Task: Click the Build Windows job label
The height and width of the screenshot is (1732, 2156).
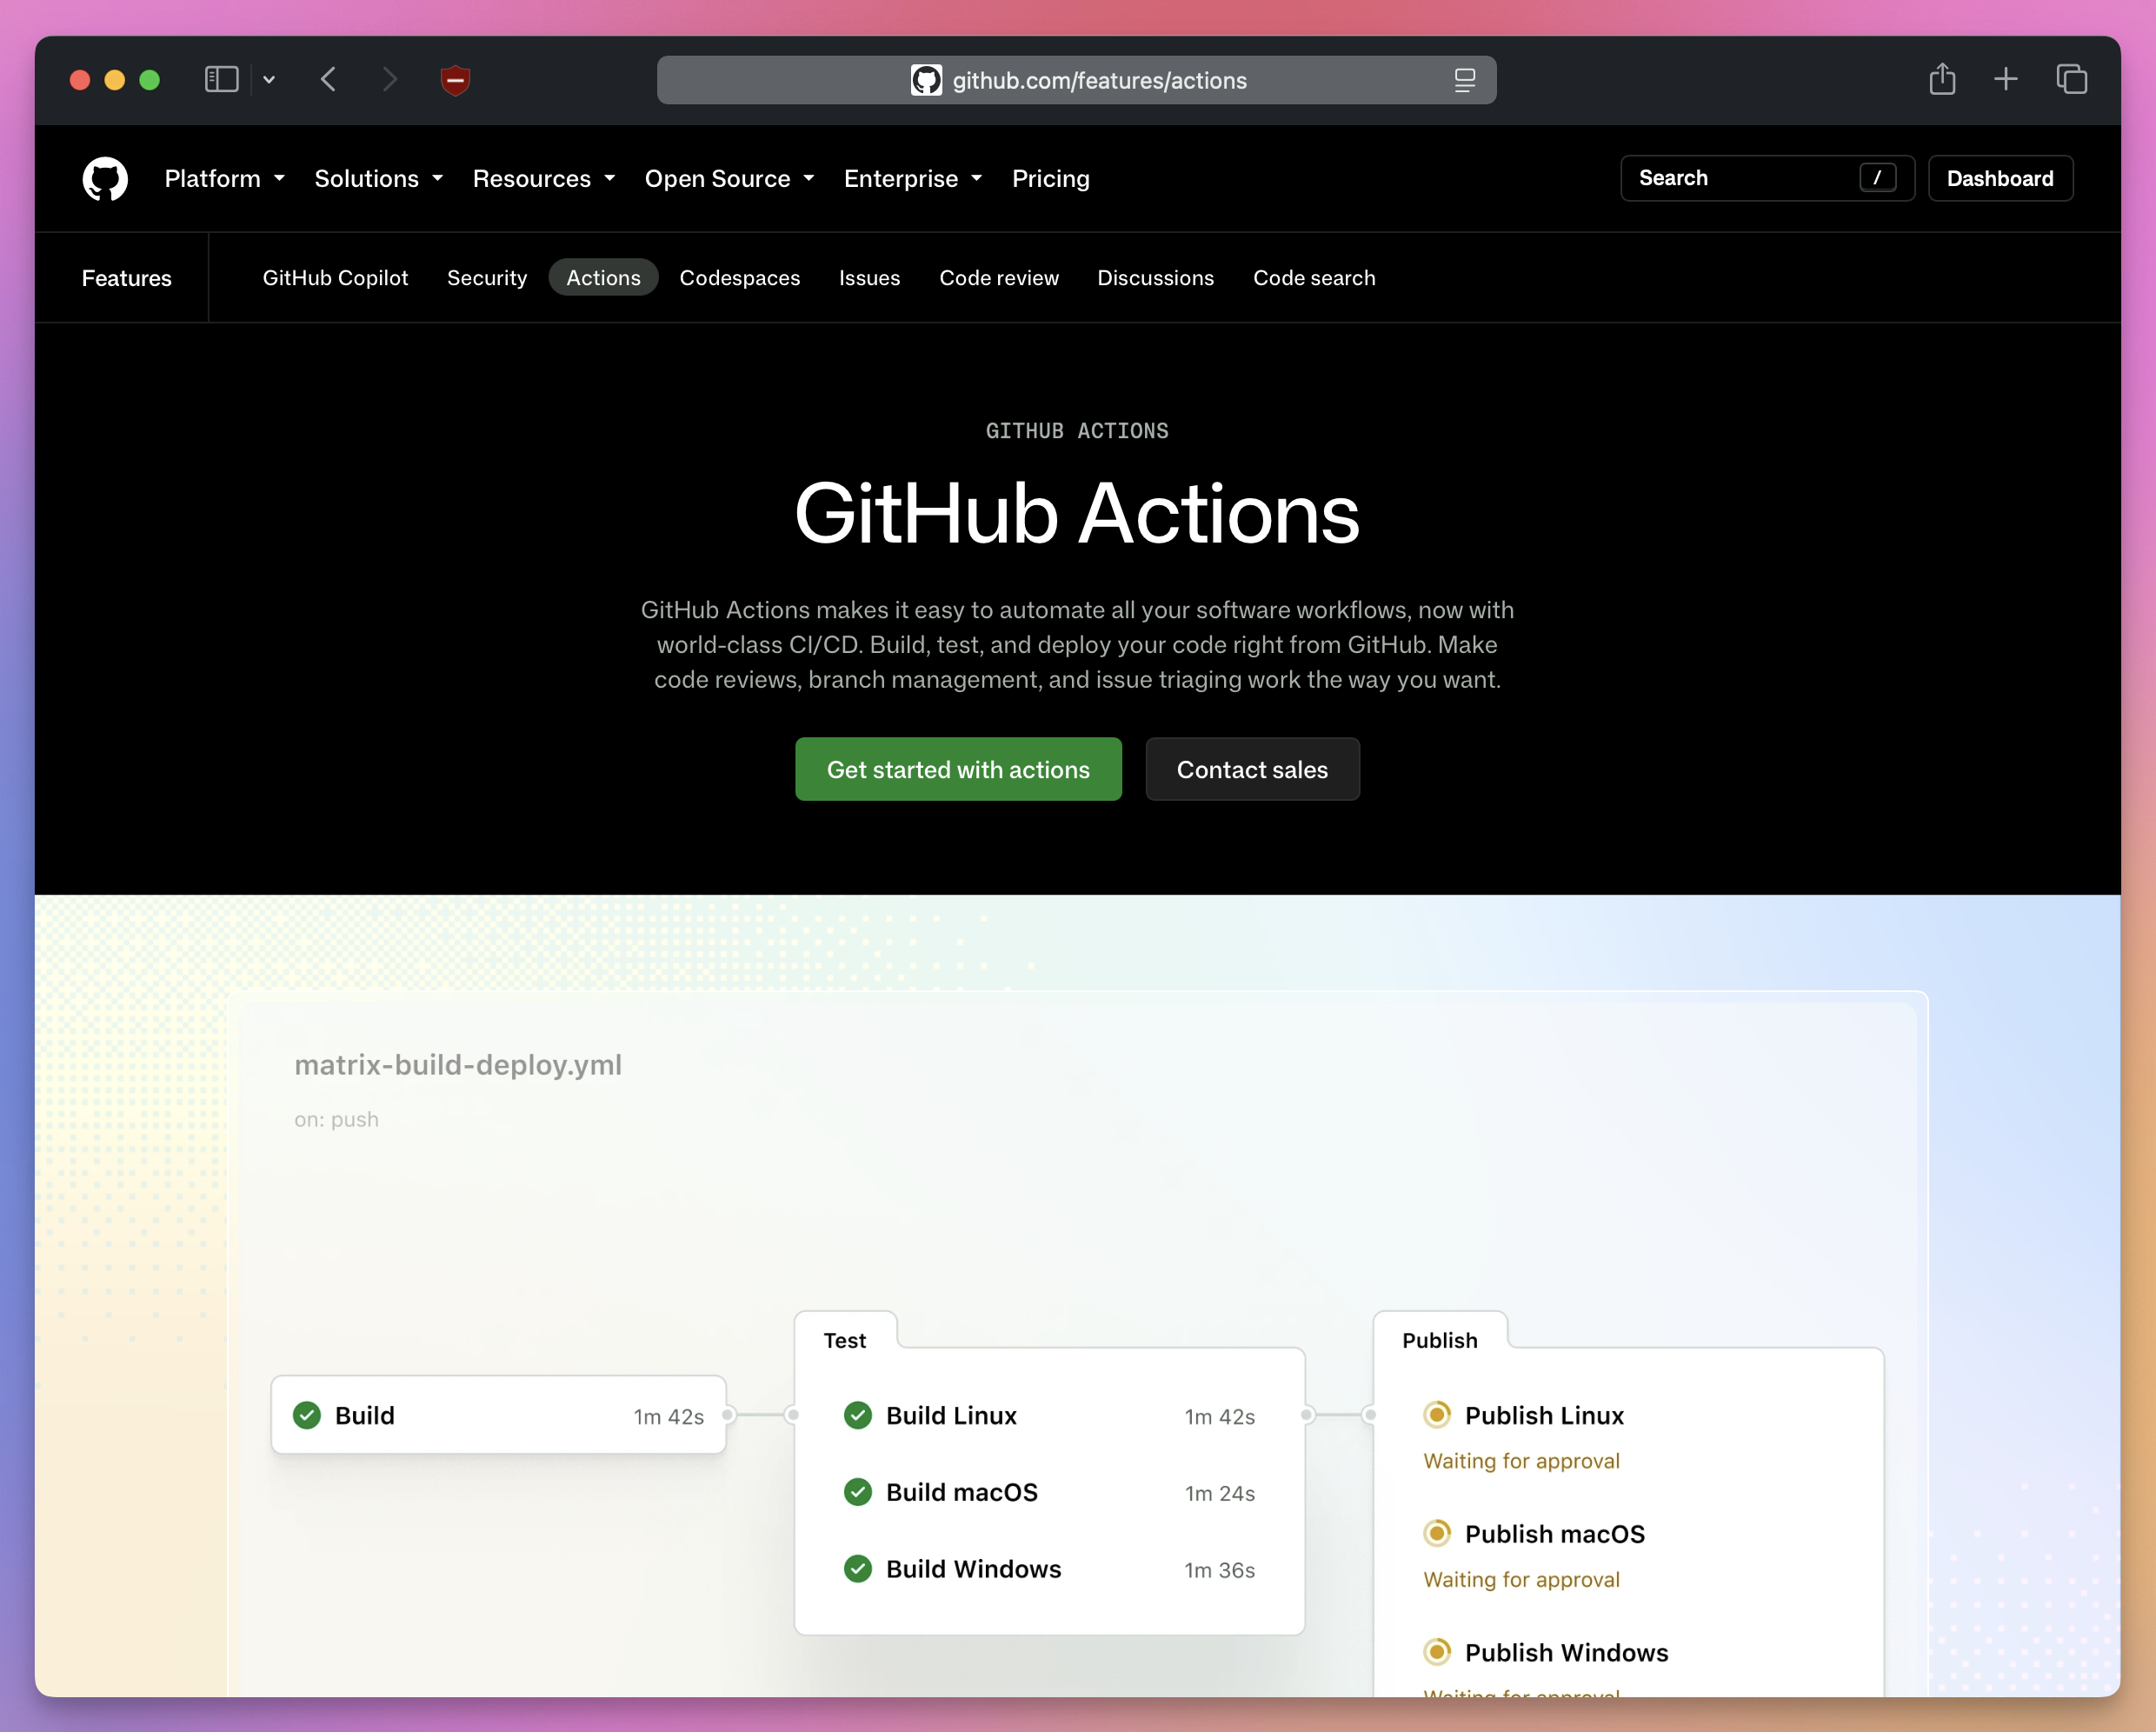Action: [x=973, y=1569]
